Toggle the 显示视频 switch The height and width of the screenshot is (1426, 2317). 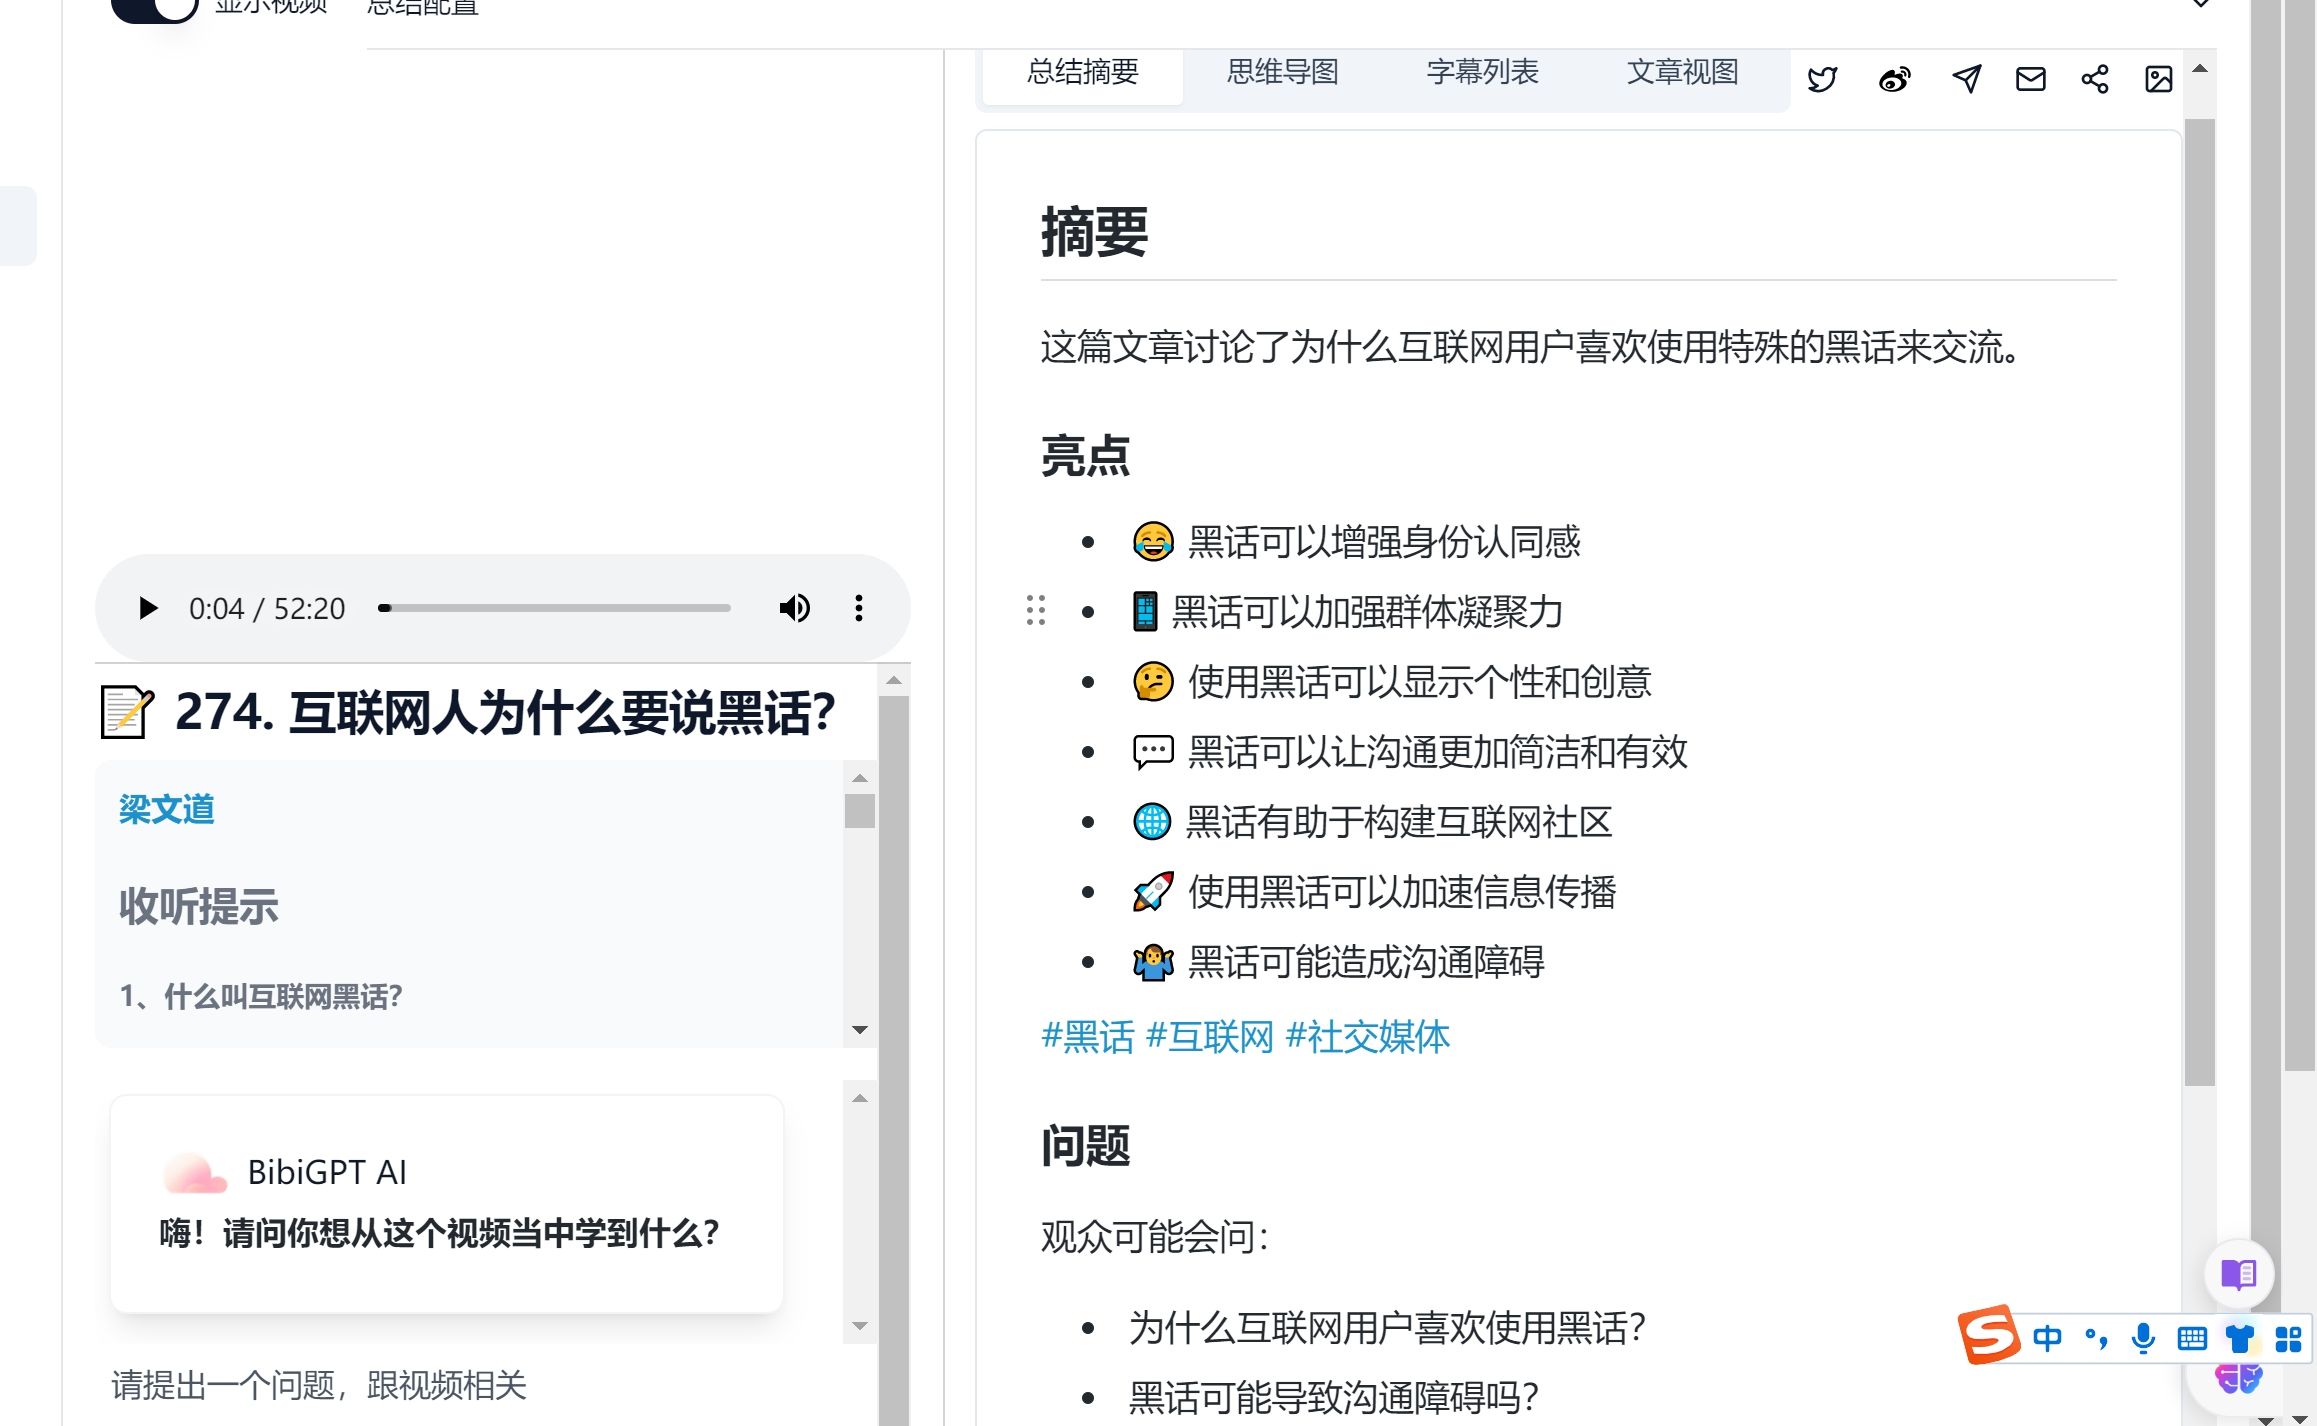pyautogui.click(x=156, y=8)
